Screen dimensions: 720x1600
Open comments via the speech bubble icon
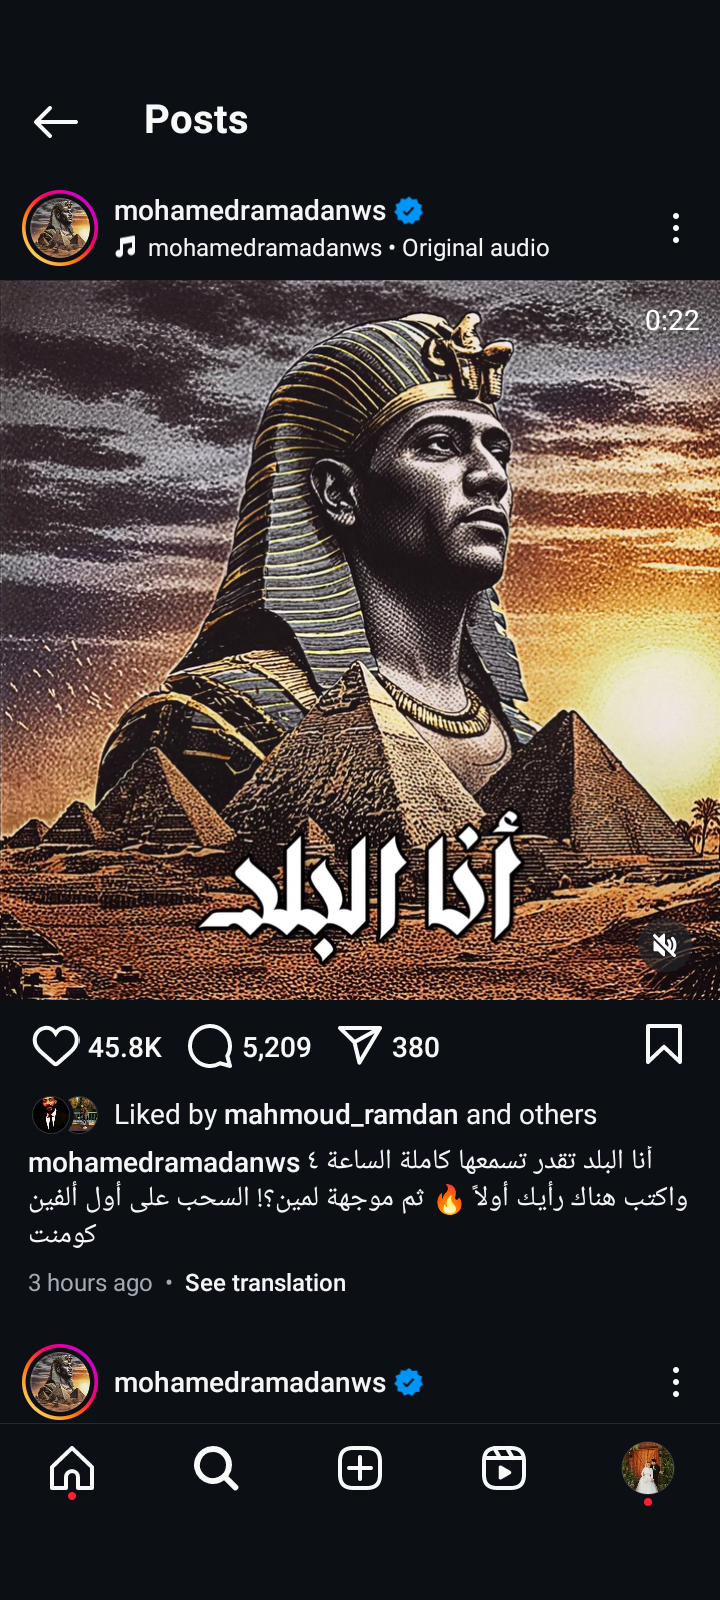[210, 1047]
